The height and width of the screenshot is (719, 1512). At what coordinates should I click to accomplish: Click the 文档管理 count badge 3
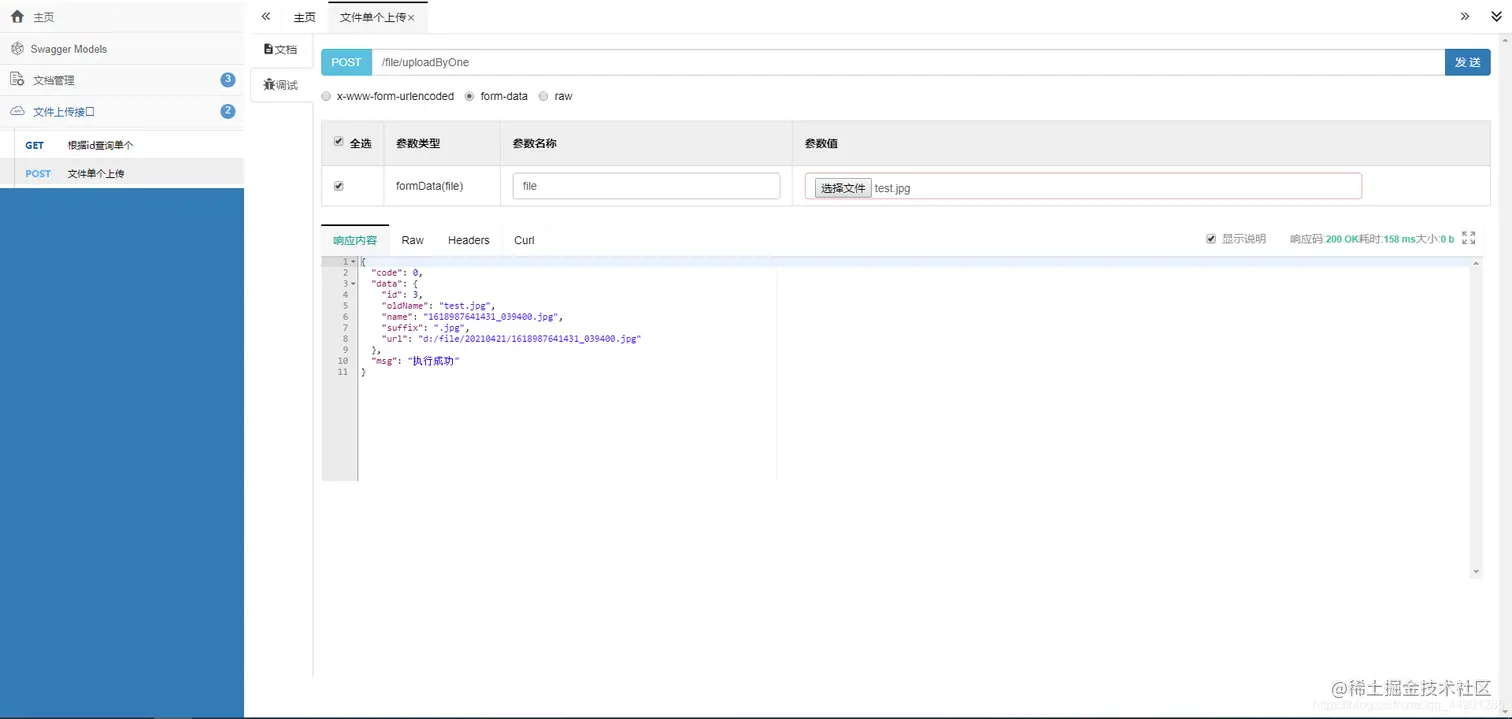point(228,79)
